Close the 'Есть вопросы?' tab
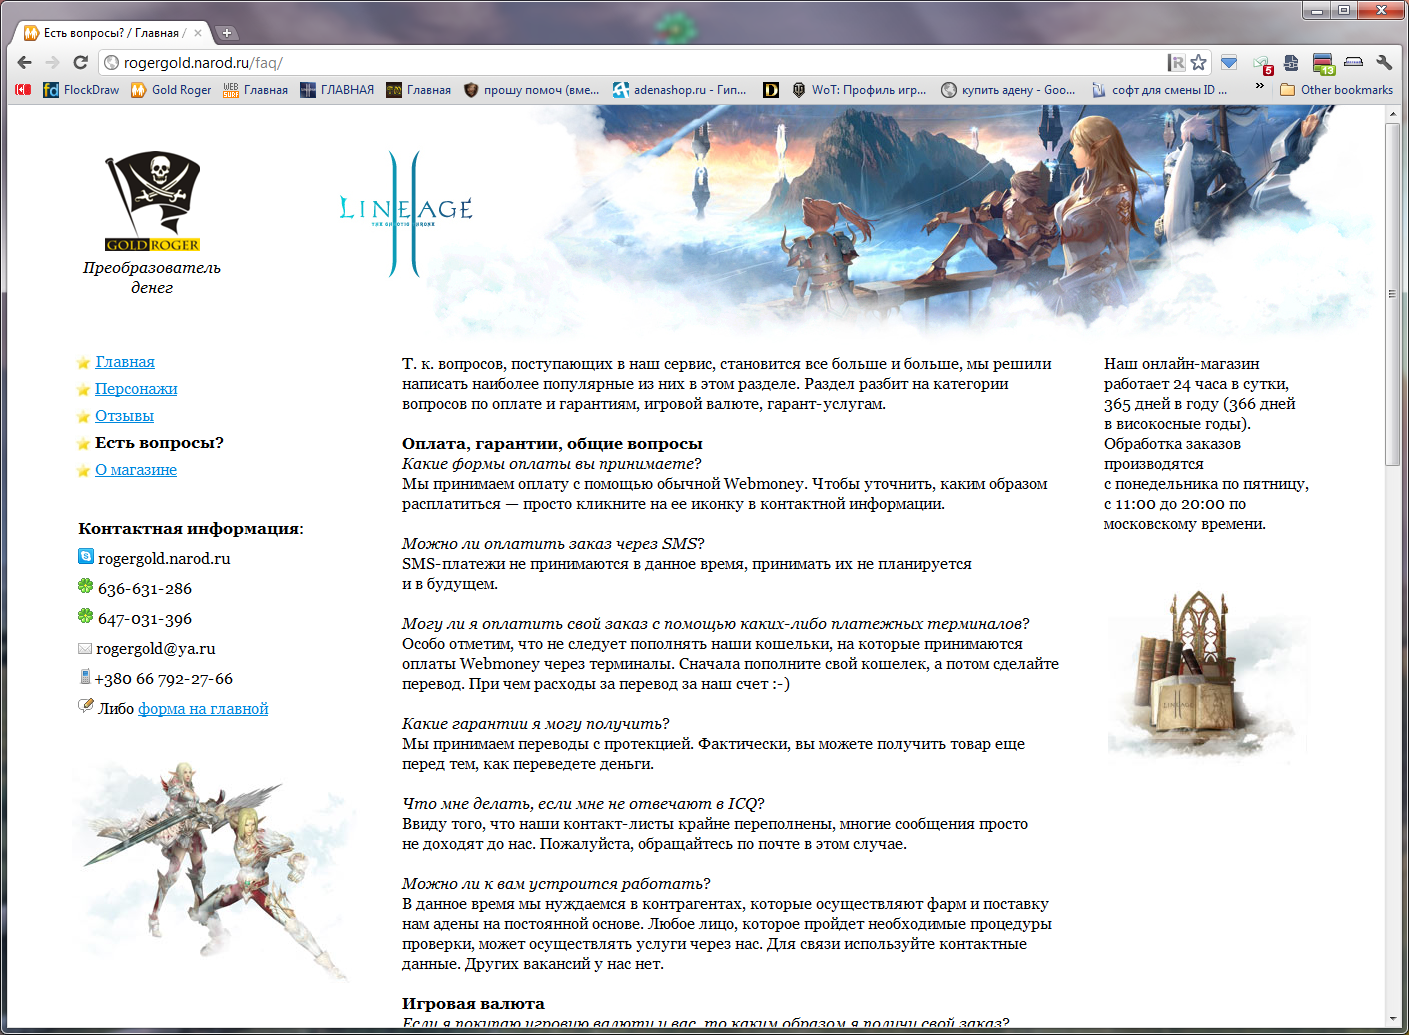Screen dimensions: 1409x1035 click(198, 33)
